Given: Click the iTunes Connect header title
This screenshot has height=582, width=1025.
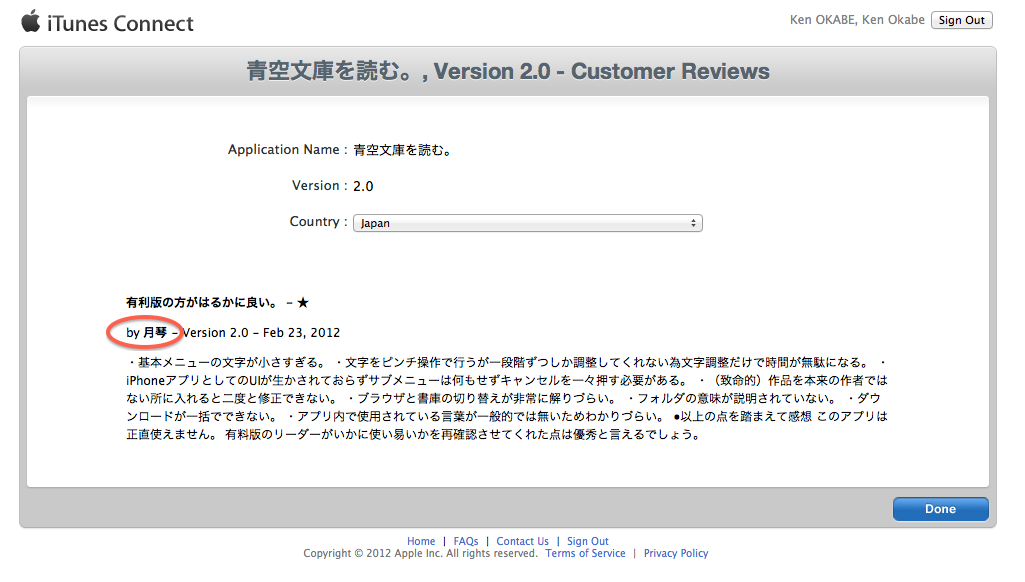Looking at the screenshot, I should pos(120,24).
